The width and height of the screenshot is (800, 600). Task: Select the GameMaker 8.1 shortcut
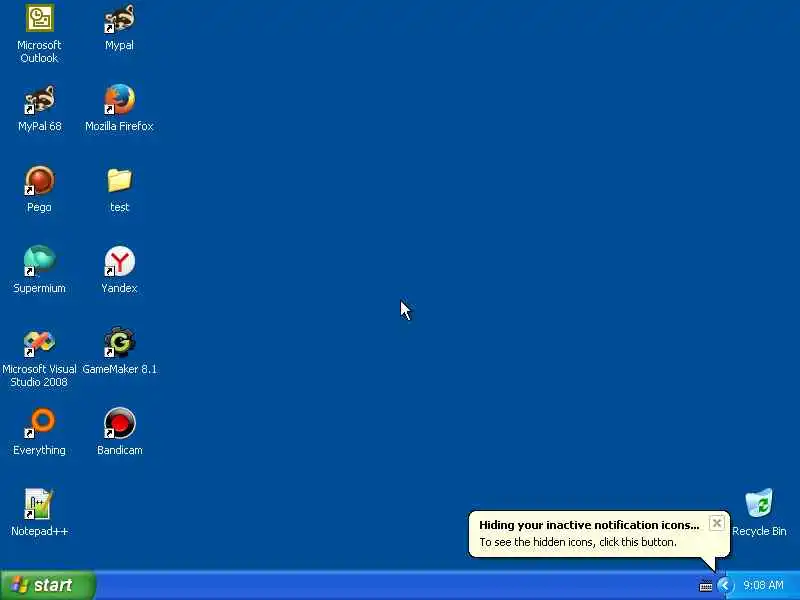[x=119, y=342]
